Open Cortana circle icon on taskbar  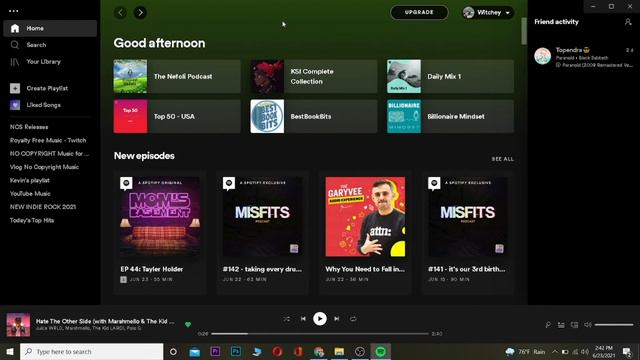coord(173,351)
